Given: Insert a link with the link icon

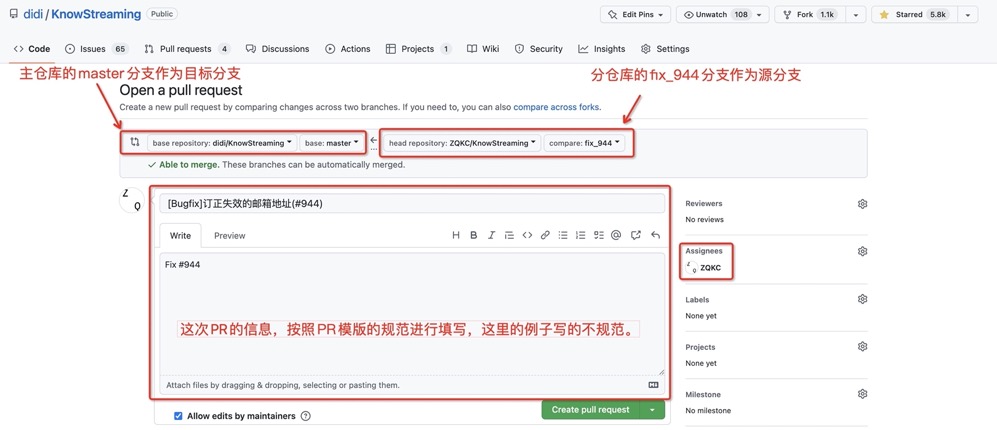Looking at the screenshot, I should (x=545, y=236).
